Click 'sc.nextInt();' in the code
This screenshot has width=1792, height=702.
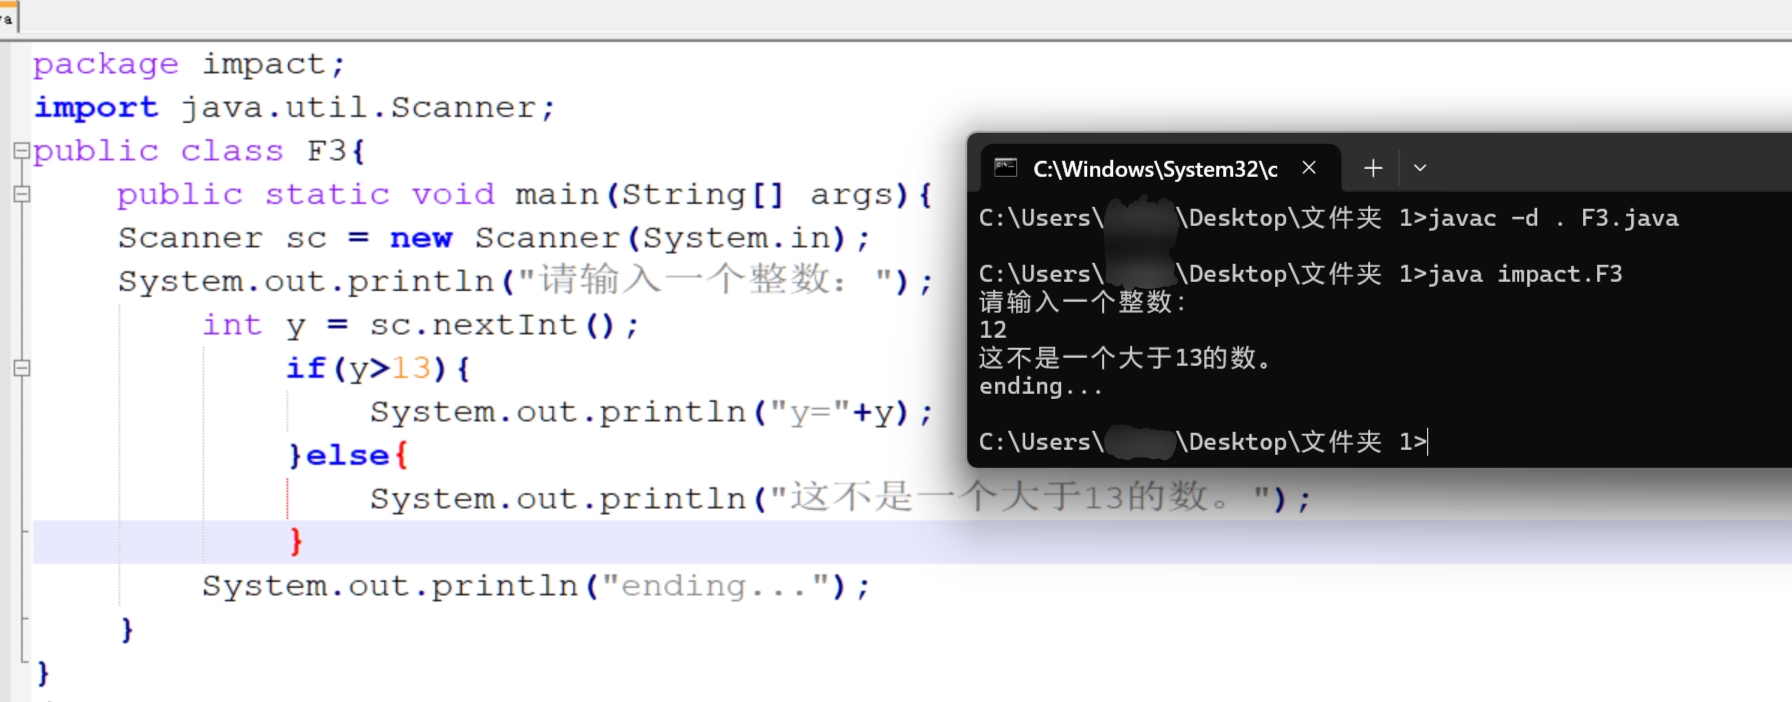504,325
